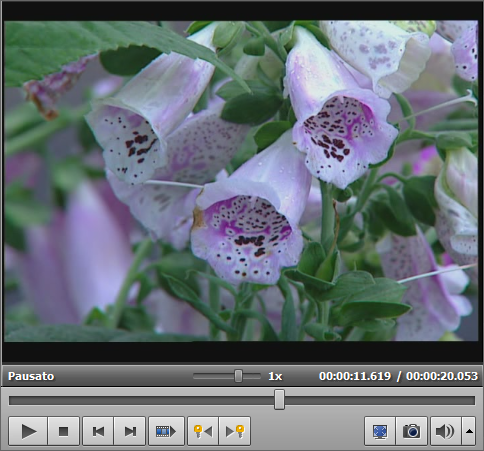Click the Stop button

pos(64,431)
